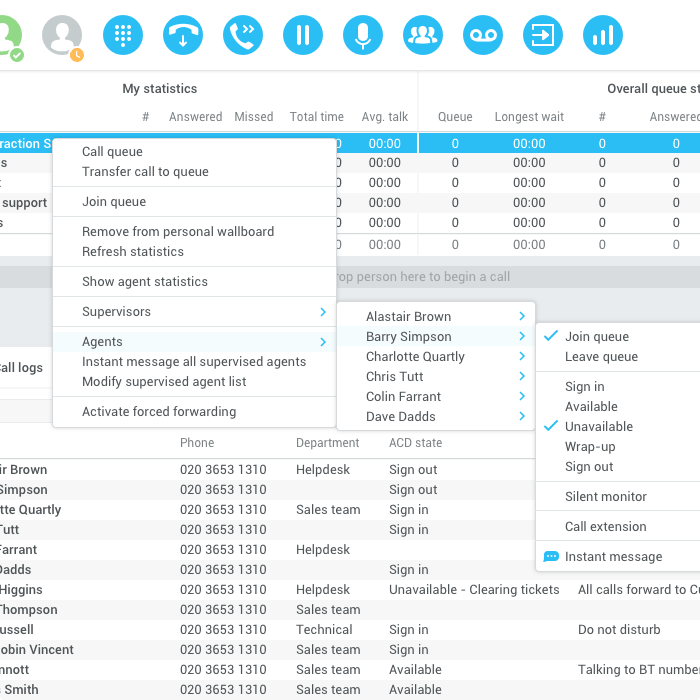Image resolution: width=700 pixels, height=700 pixels.
Task: Select Activate forced forwarding menu item
Action: (x=159, y=412)
